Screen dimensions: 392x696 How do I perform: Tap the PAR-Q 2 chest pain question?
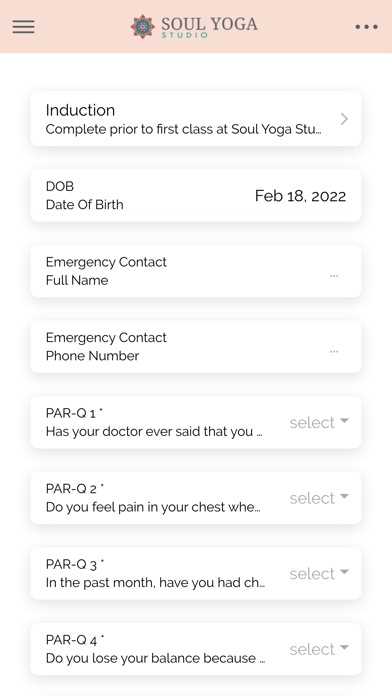153,507
